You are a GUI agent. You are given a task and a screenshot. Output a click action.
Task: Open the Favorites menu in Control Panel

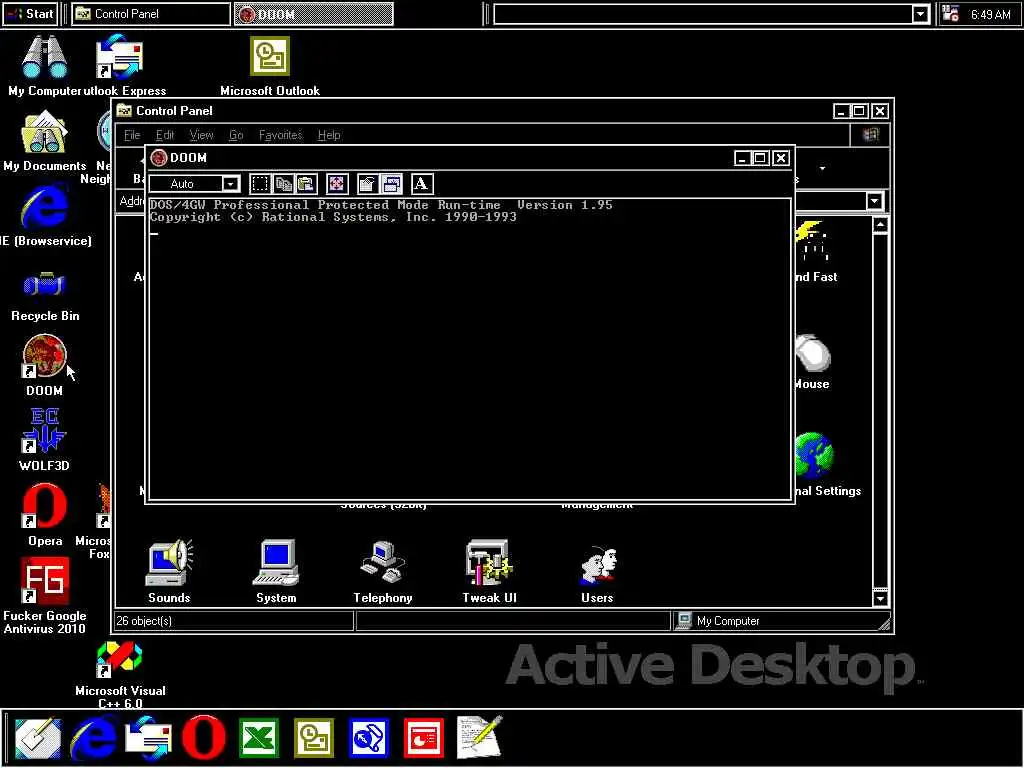click(x=280, y=135)
